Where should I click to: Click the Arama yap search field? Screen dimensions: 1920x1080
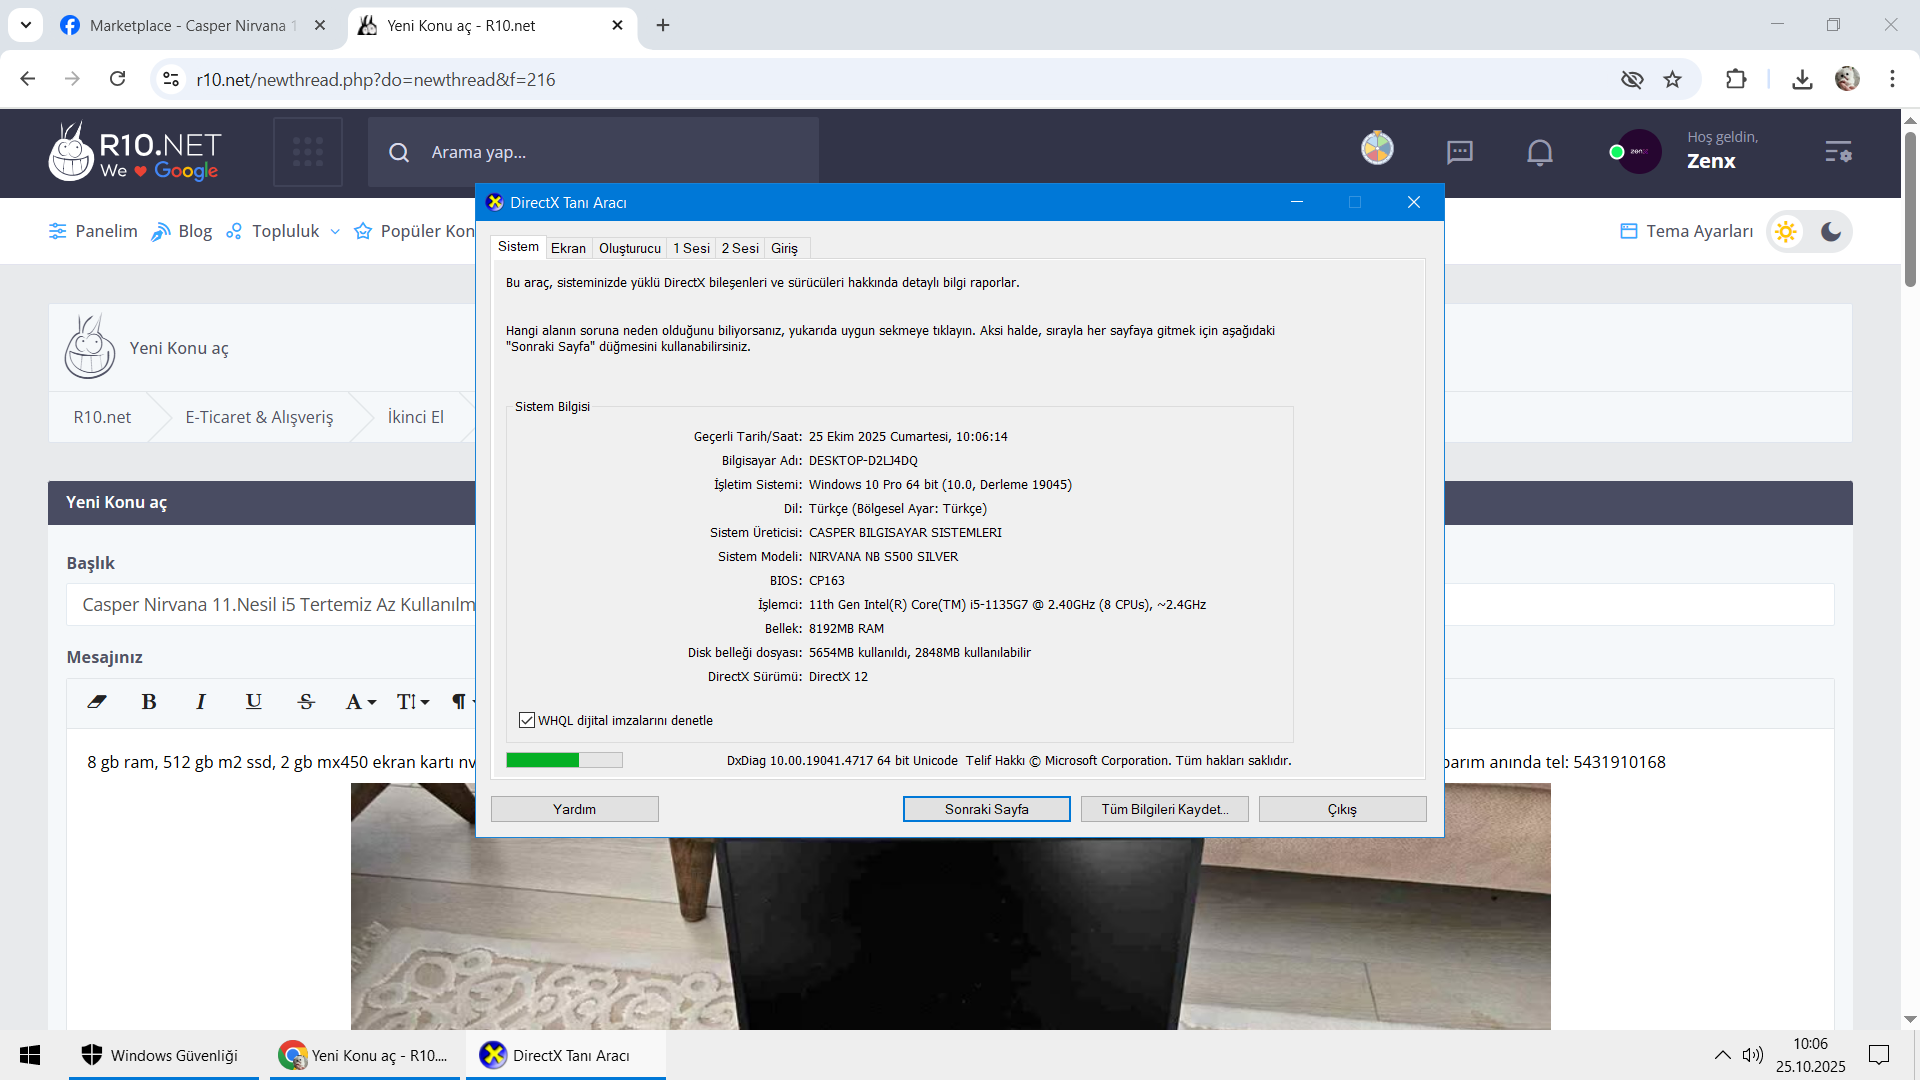593,152
